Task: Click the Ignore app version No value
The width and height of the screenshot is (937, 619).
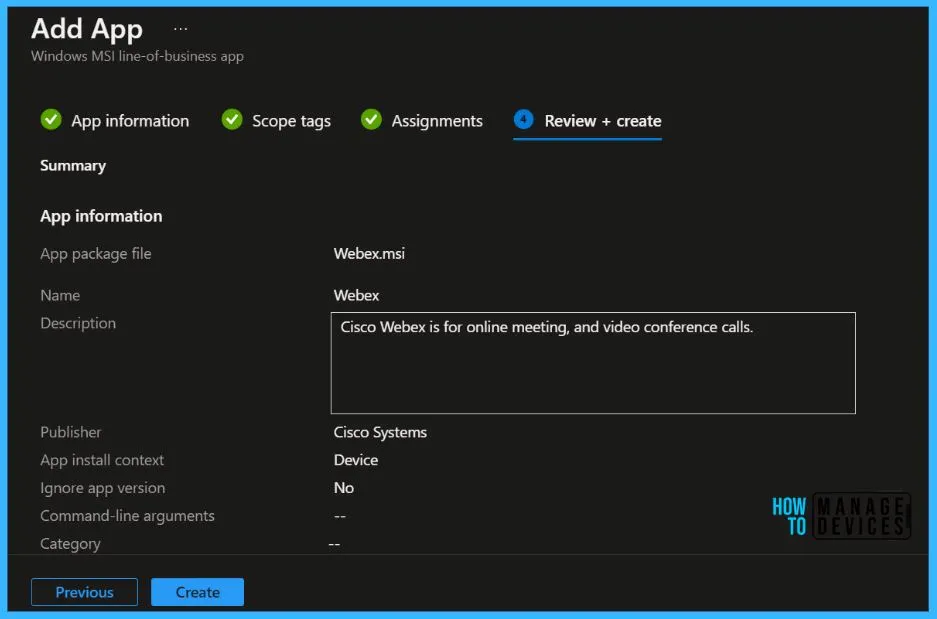Action: pyautogui.click(x=344, y=488)
